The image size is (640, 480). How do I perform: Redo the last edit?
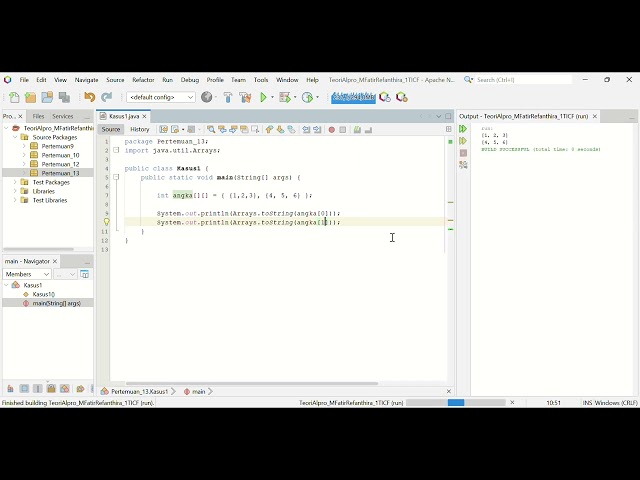pyautogui.click(x=106, y=97)
